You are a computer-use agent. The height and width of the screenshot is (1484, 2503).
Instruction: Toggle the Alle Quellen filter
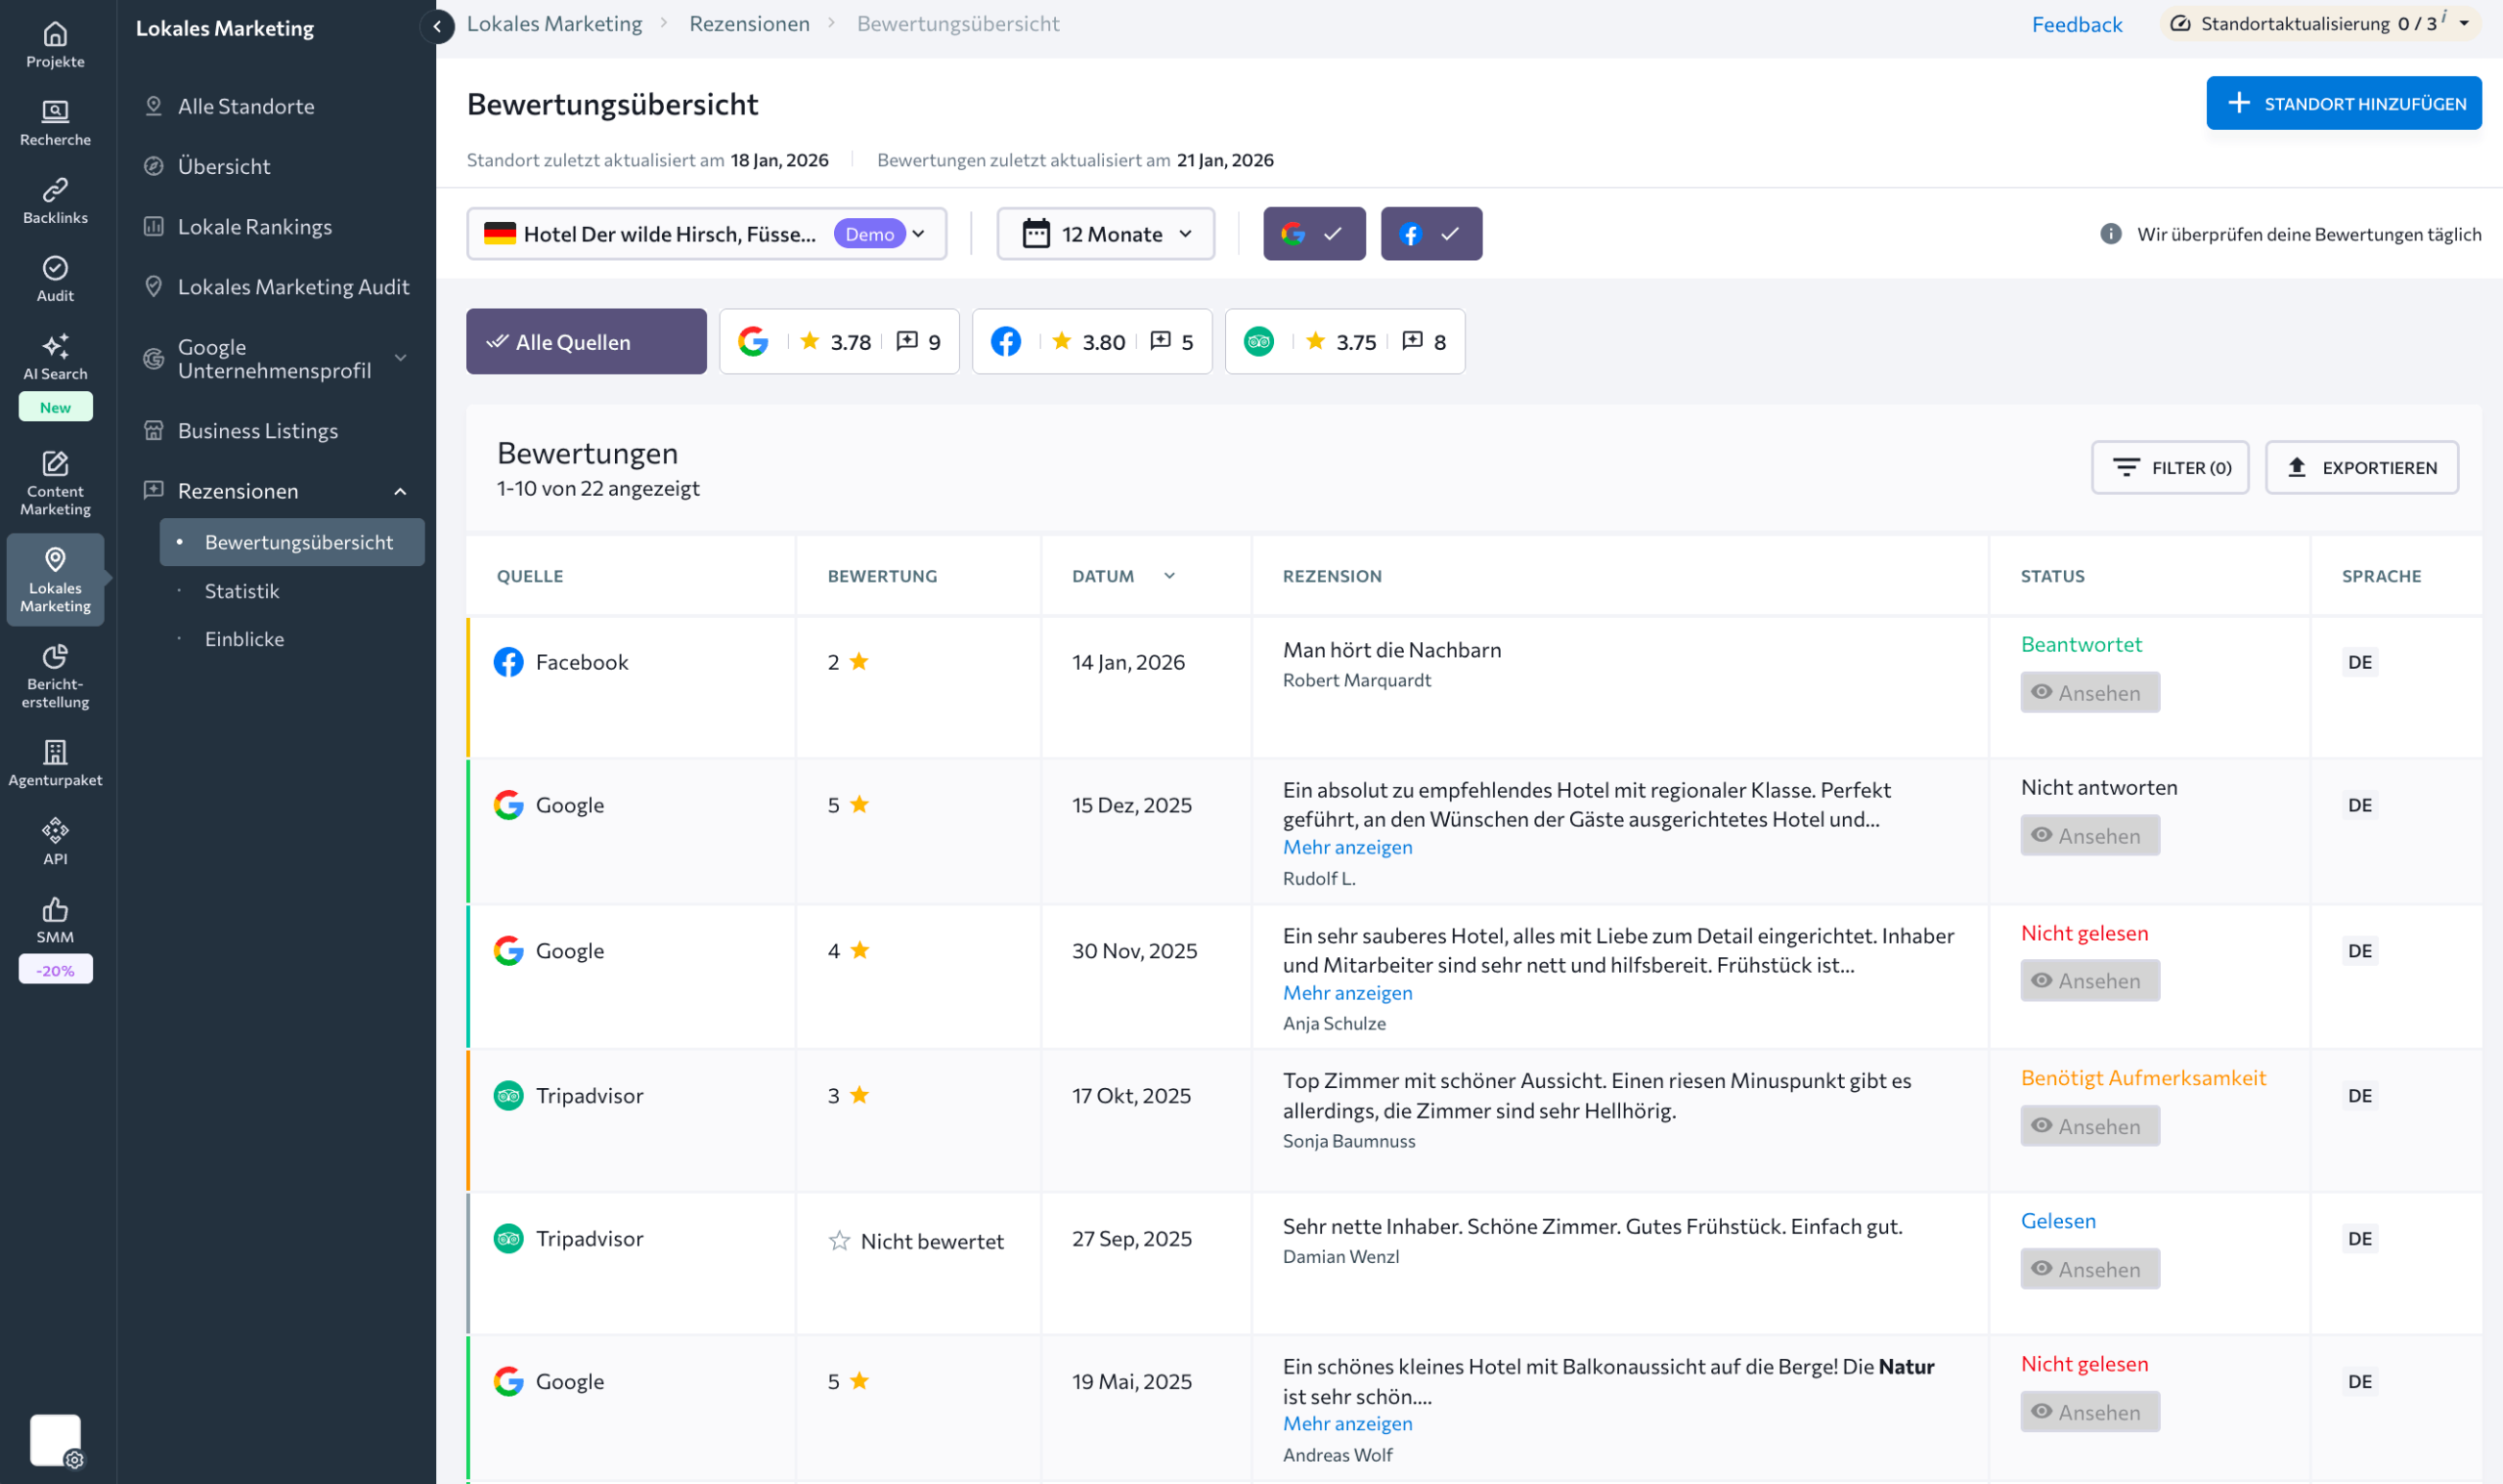pyautogui.click(x=586, y=341)
